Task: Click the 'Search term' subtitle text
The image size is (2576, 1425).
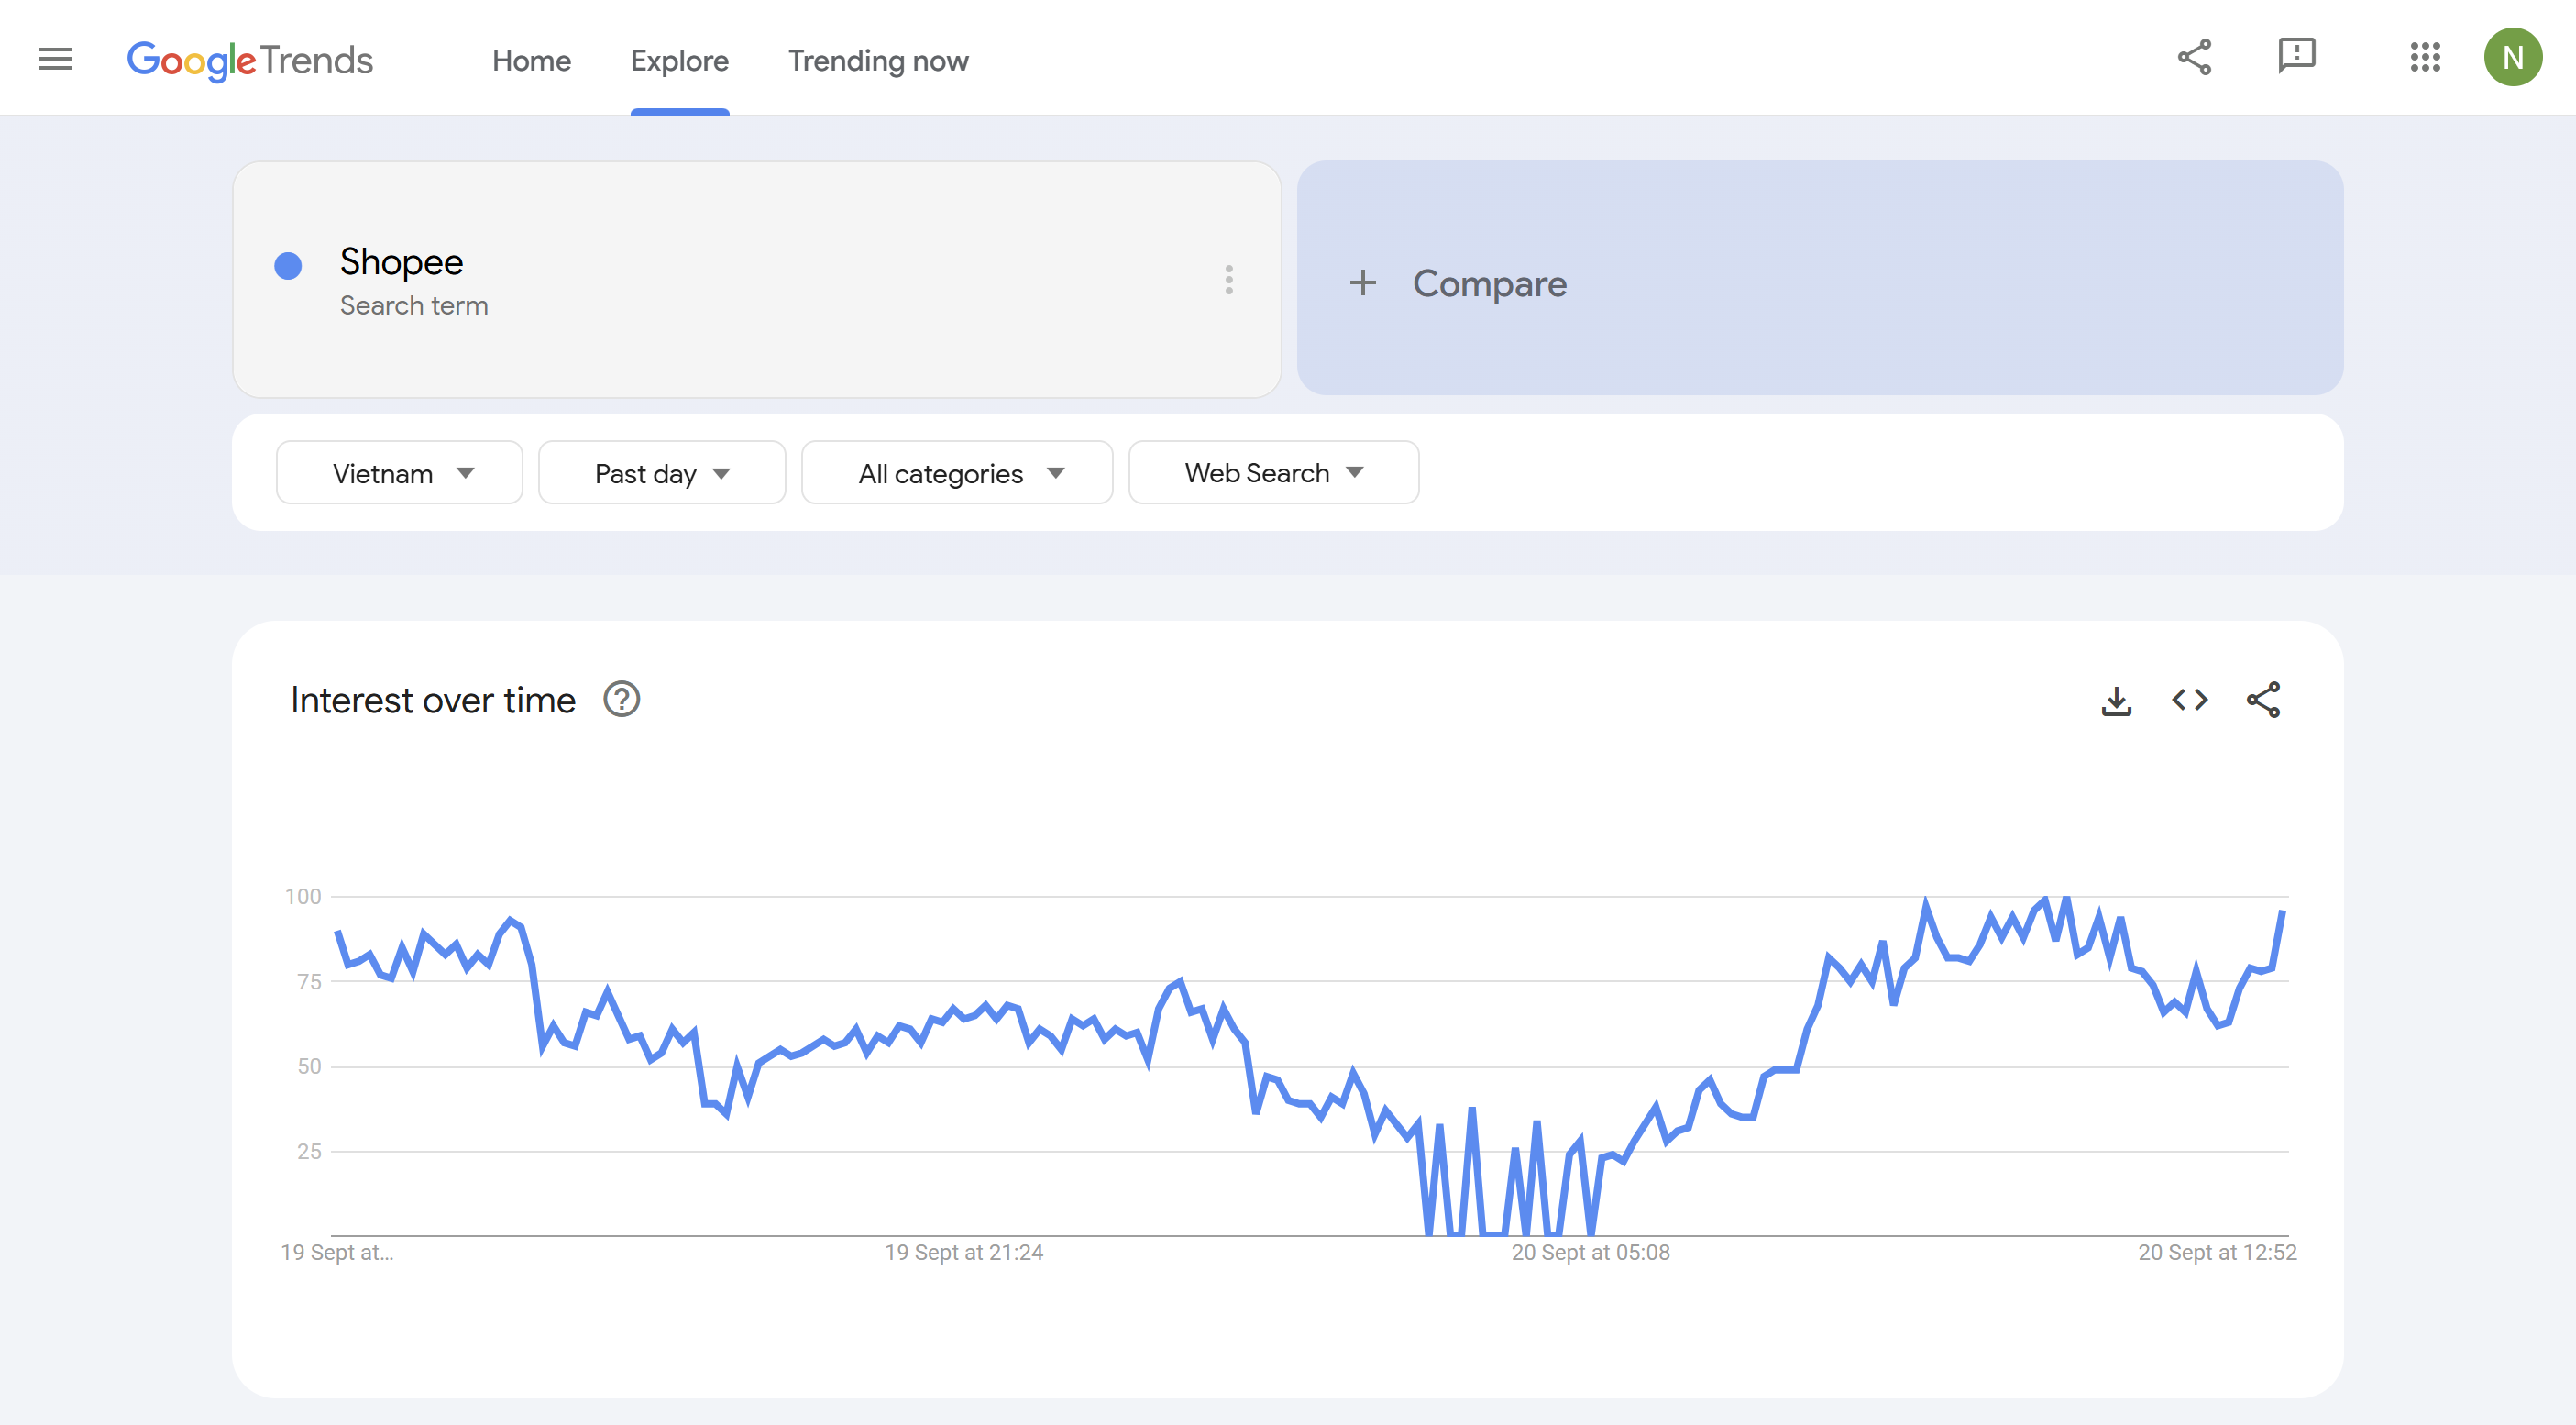Action: (414, 305)
